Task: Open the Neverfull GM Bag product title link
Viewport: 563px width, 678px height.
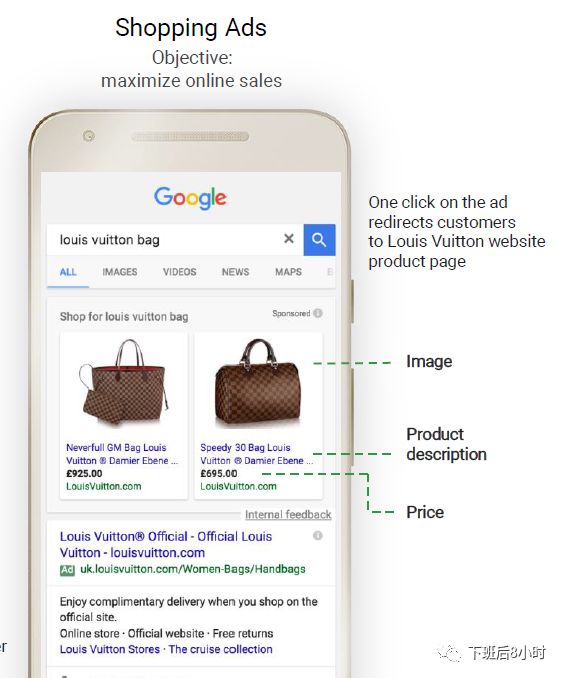Action: (x=122, y=454)
